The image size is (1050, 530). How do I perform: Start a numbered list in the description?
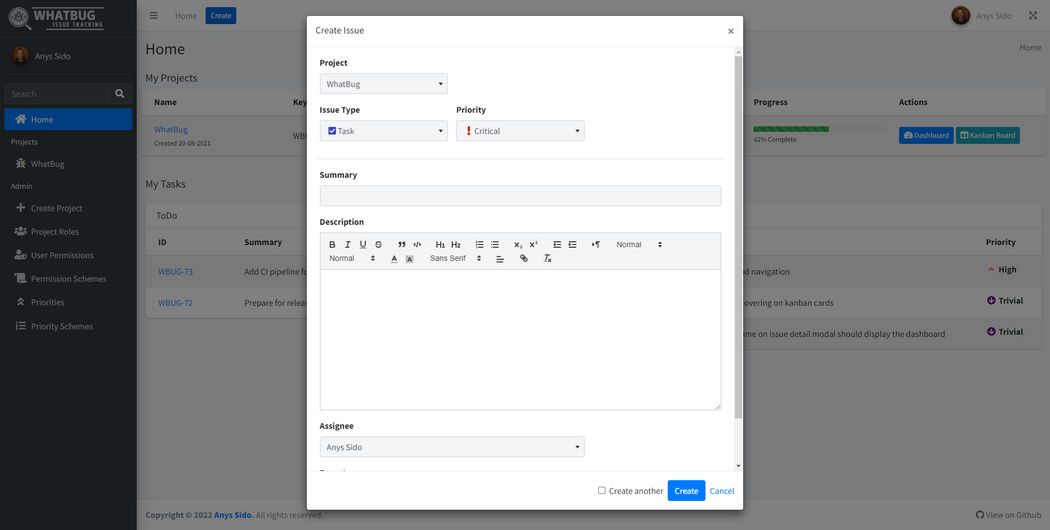(x=480, y=245)
